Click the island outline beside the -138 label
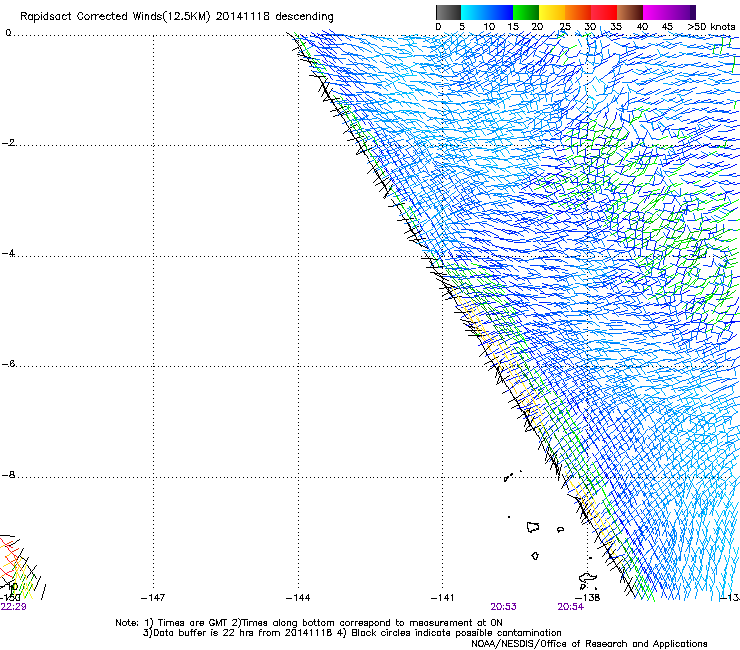 pos(588,579)
